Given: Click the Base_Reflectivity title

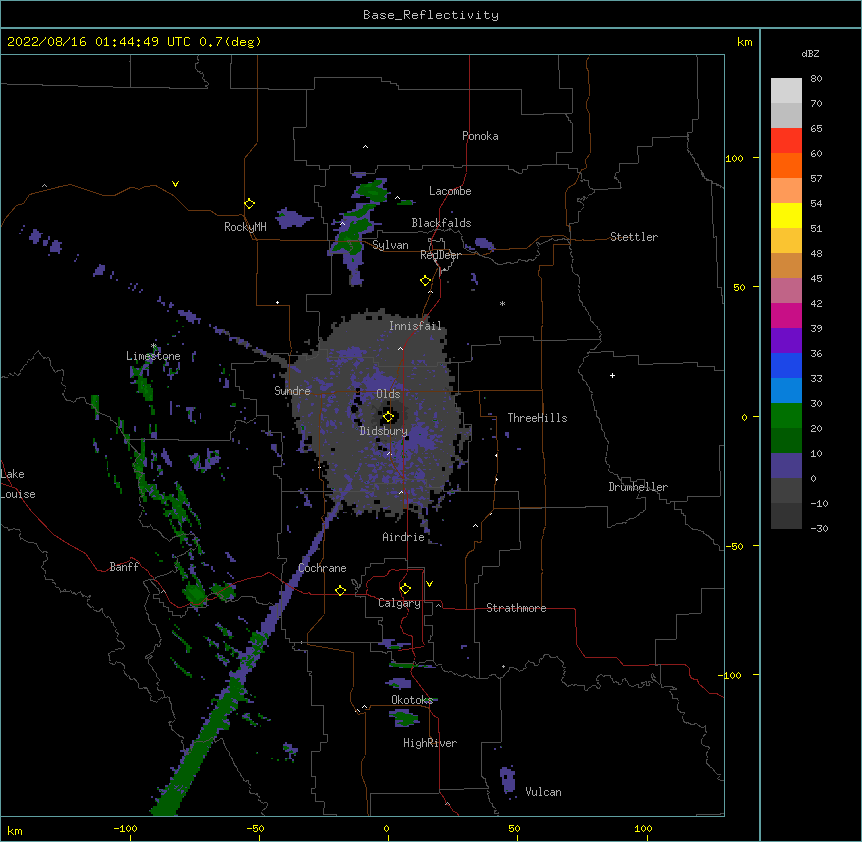Looking at the screenshot, I should tap(431, 15).
